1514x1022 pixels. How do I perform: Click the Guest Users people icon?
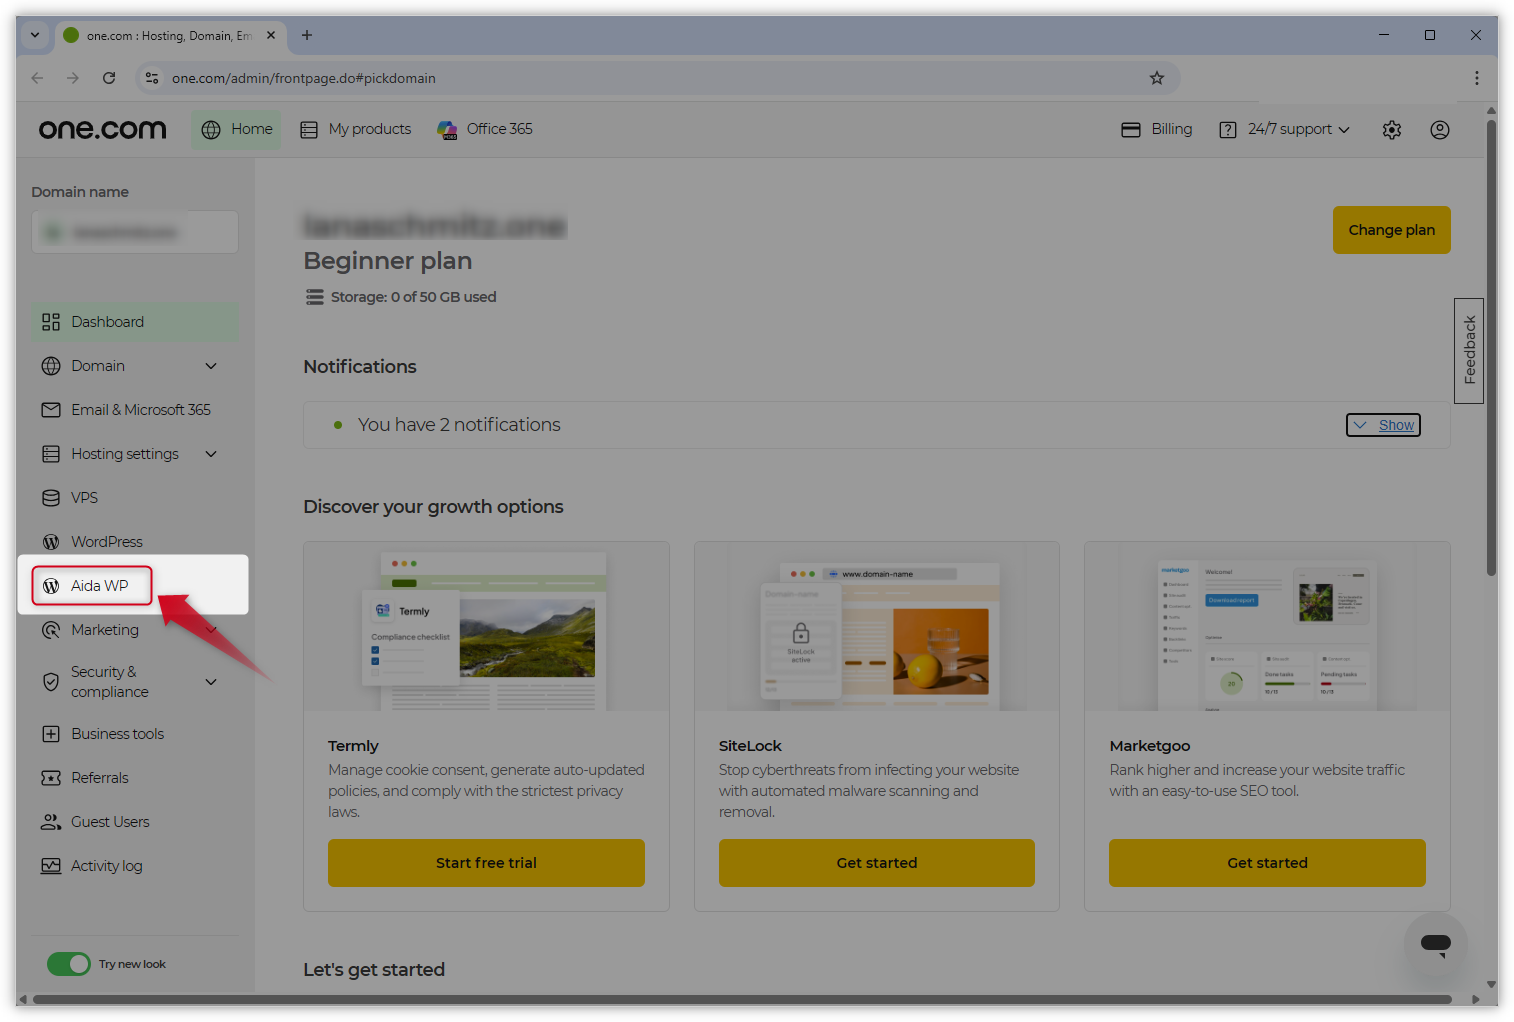[51, 822]
